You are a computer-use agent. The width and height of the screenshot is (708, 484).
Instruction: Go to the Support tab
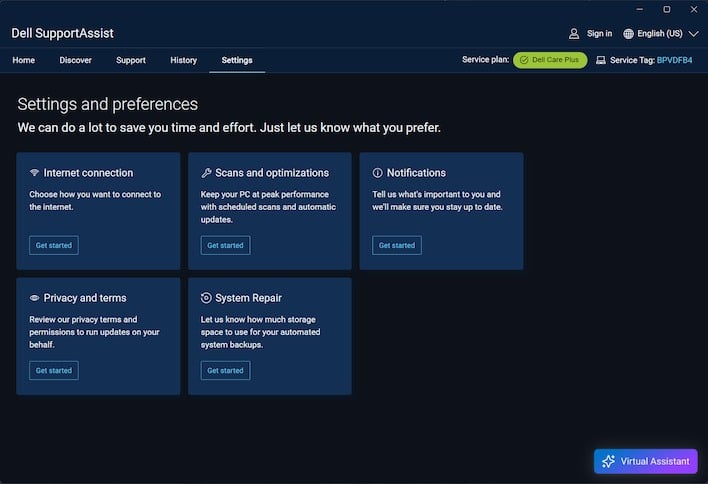(x=131, y=60)
